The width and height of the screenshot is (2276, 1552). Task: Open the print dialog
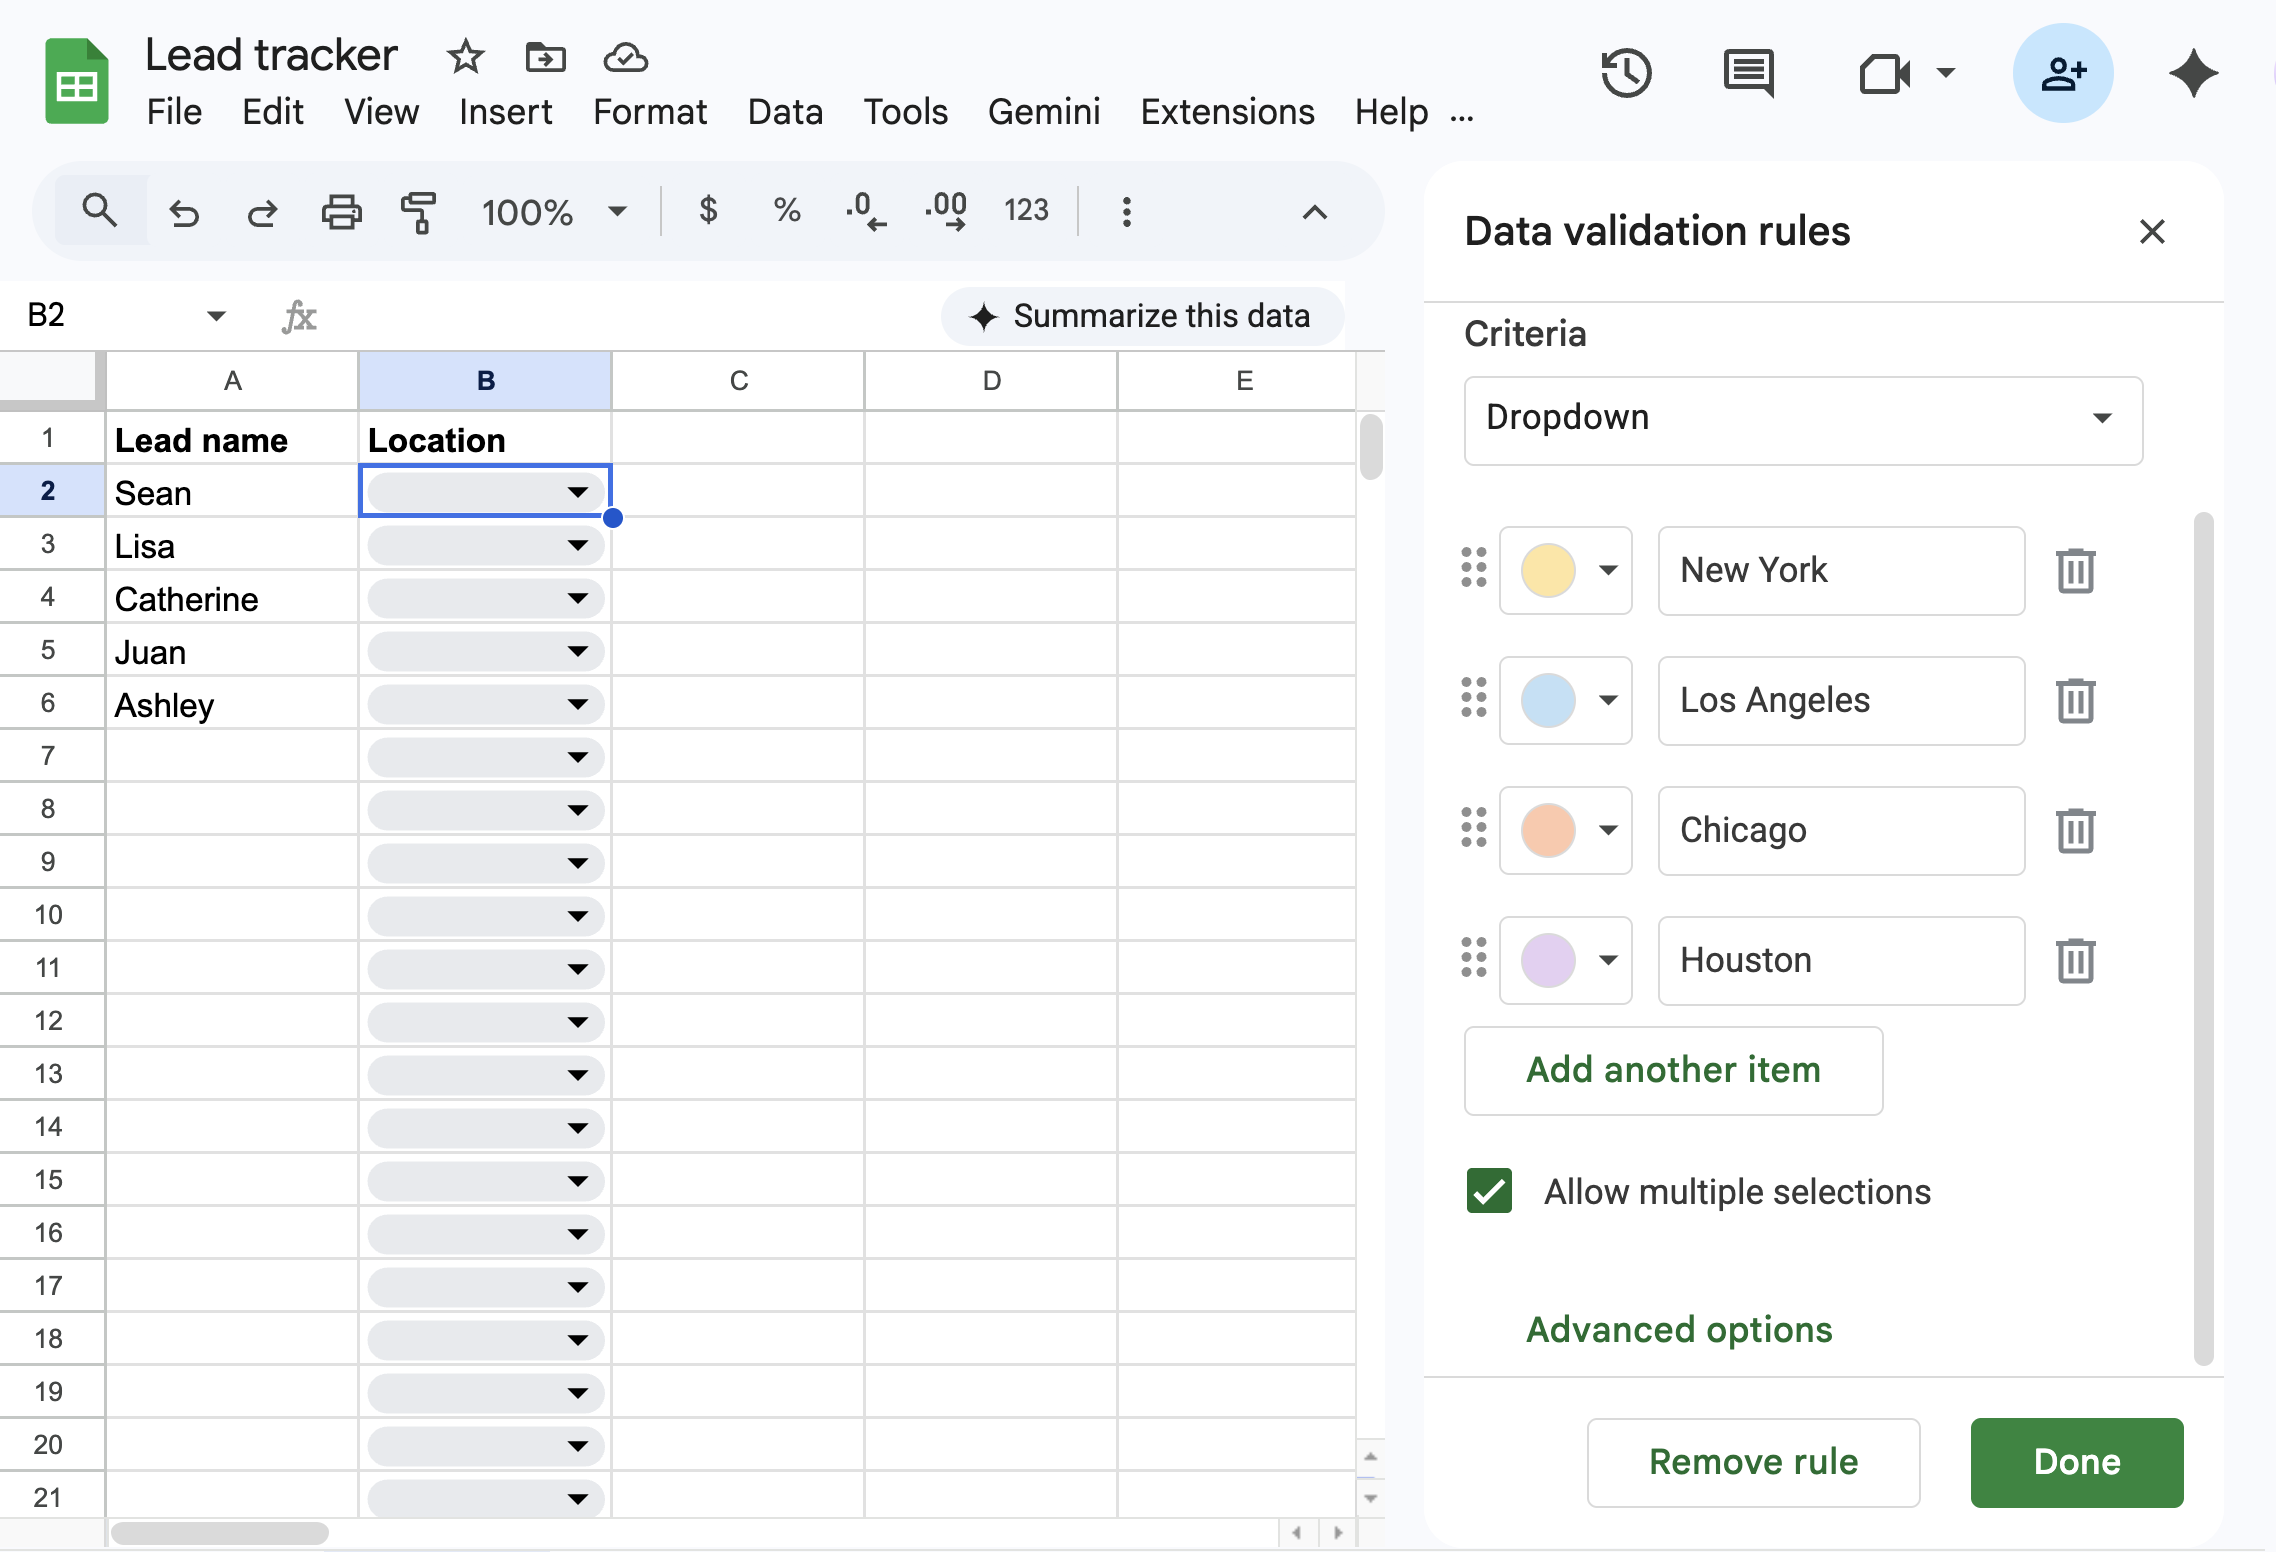click(x=341, y=212)
